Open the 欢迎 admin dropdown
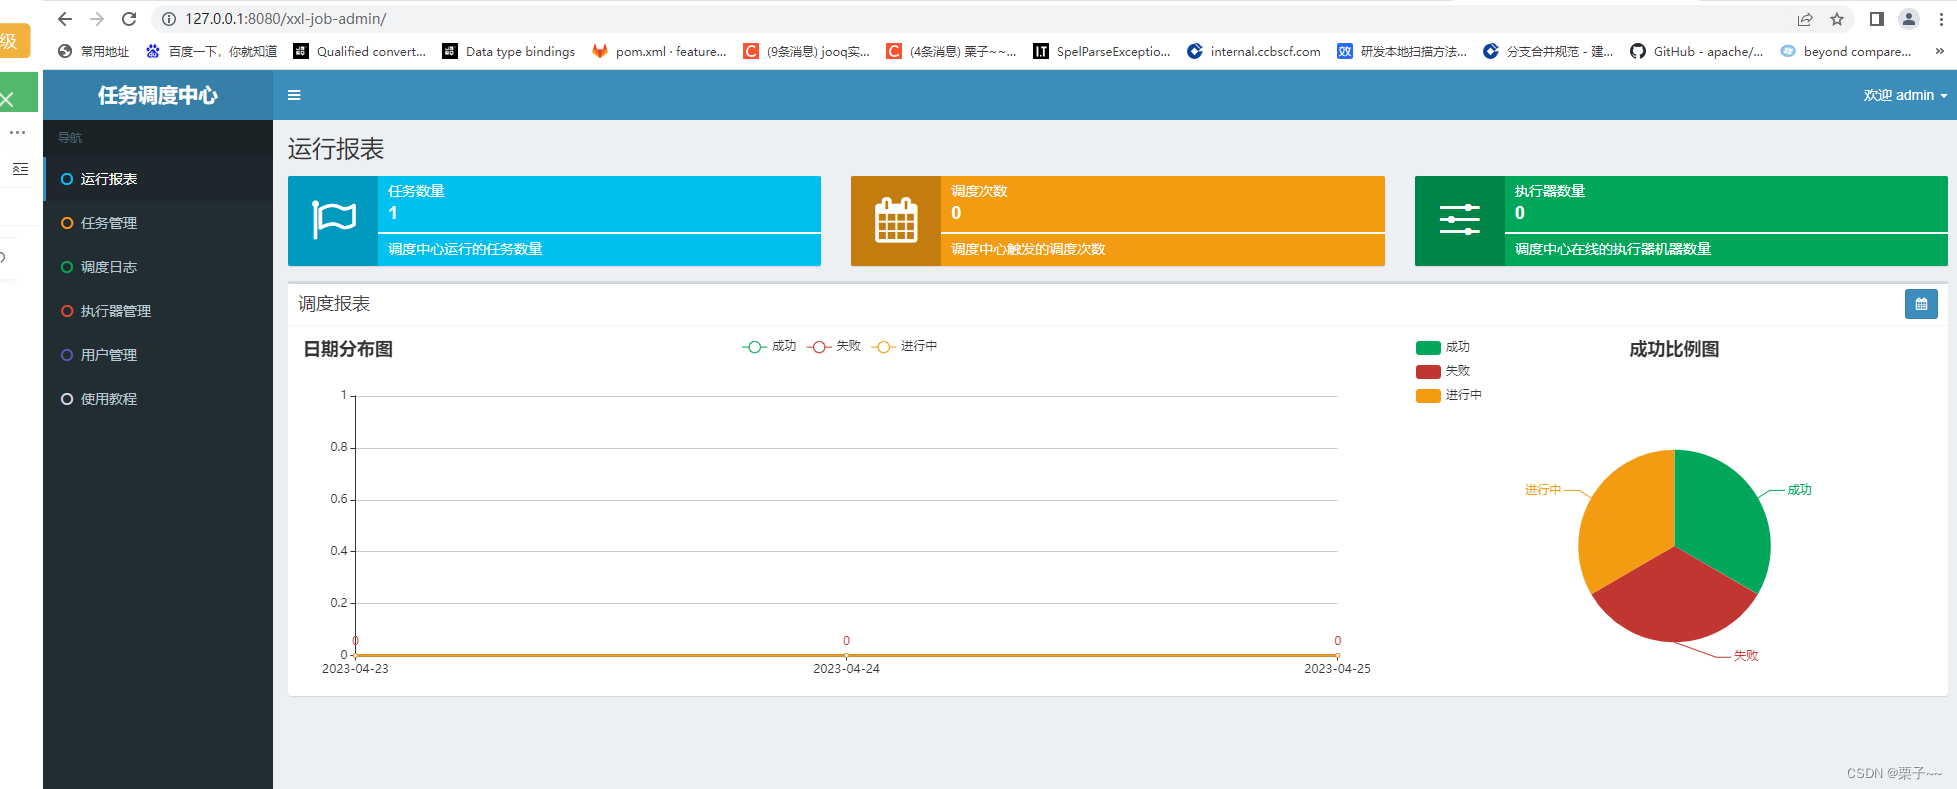 point(1905,95)
